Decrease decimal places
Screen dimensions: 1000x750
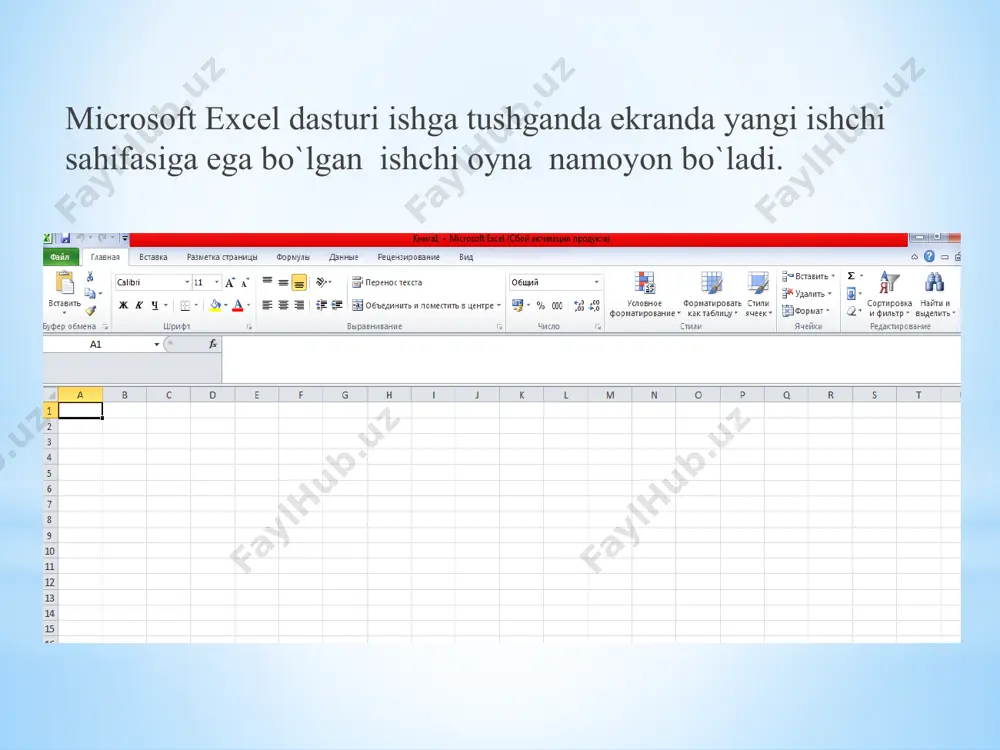(594, 305)
